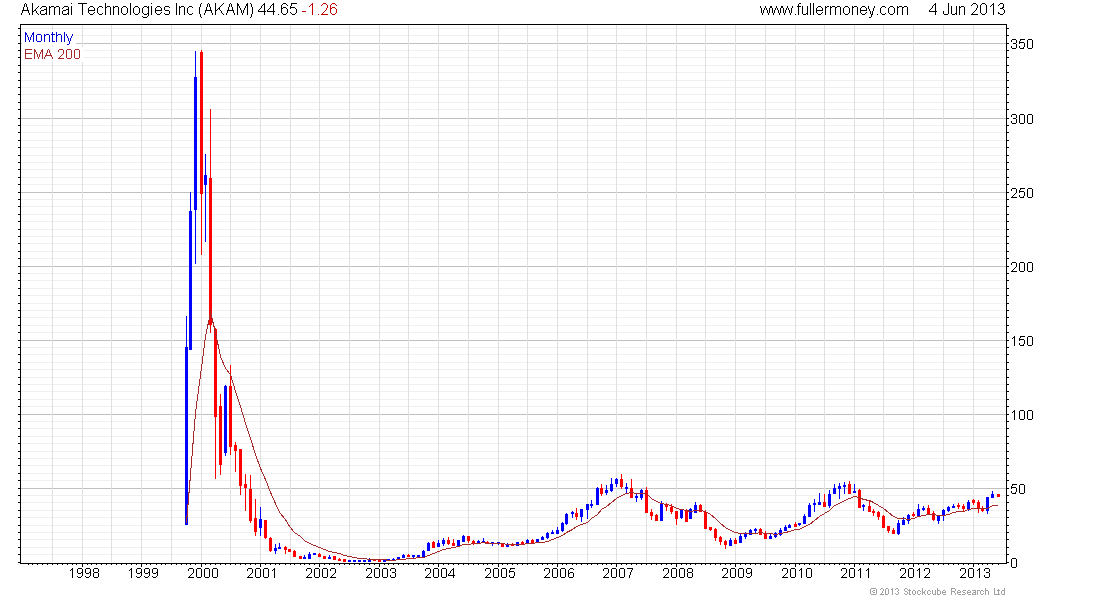This screenshot has width=1100, height=600.
Task: Click the 0 price axis label
Action: click(x=1014, y=563)
